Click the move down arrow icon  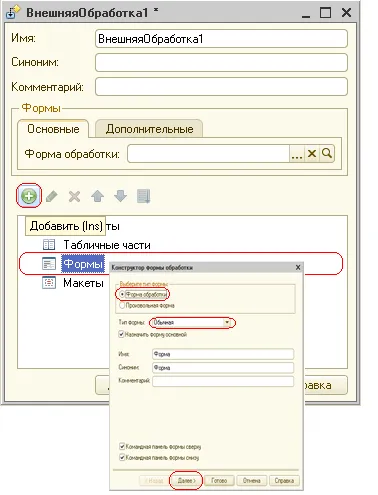tap(120, 196)
